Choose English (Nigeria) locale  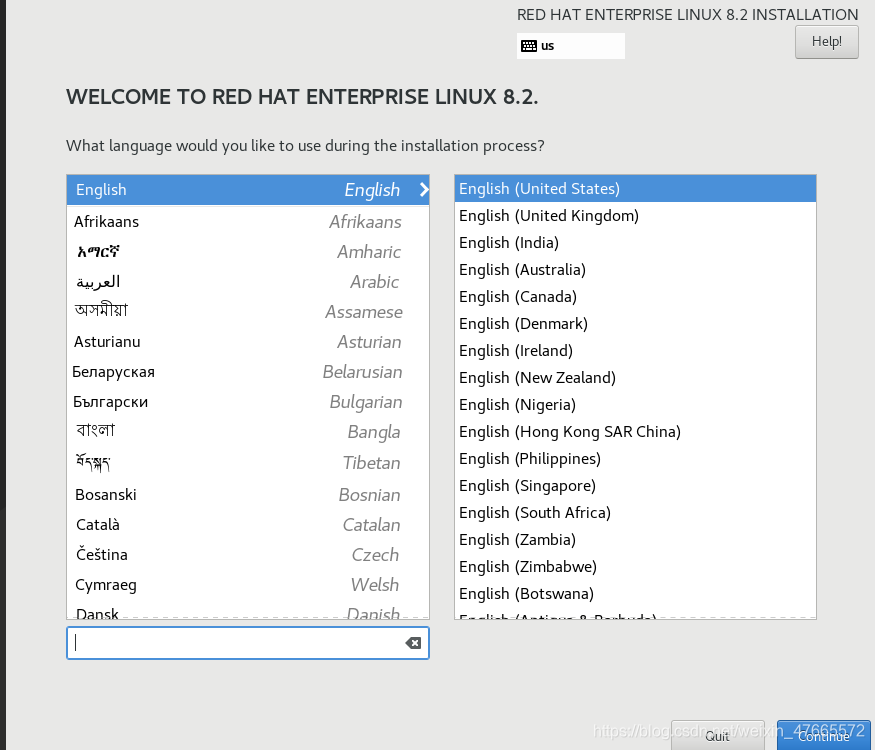point(635,405)
